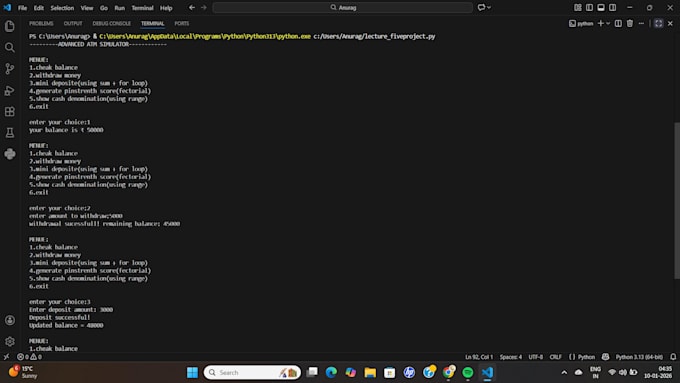
Task: Open the weather widget showing 15°C
Action: (23, 372)
